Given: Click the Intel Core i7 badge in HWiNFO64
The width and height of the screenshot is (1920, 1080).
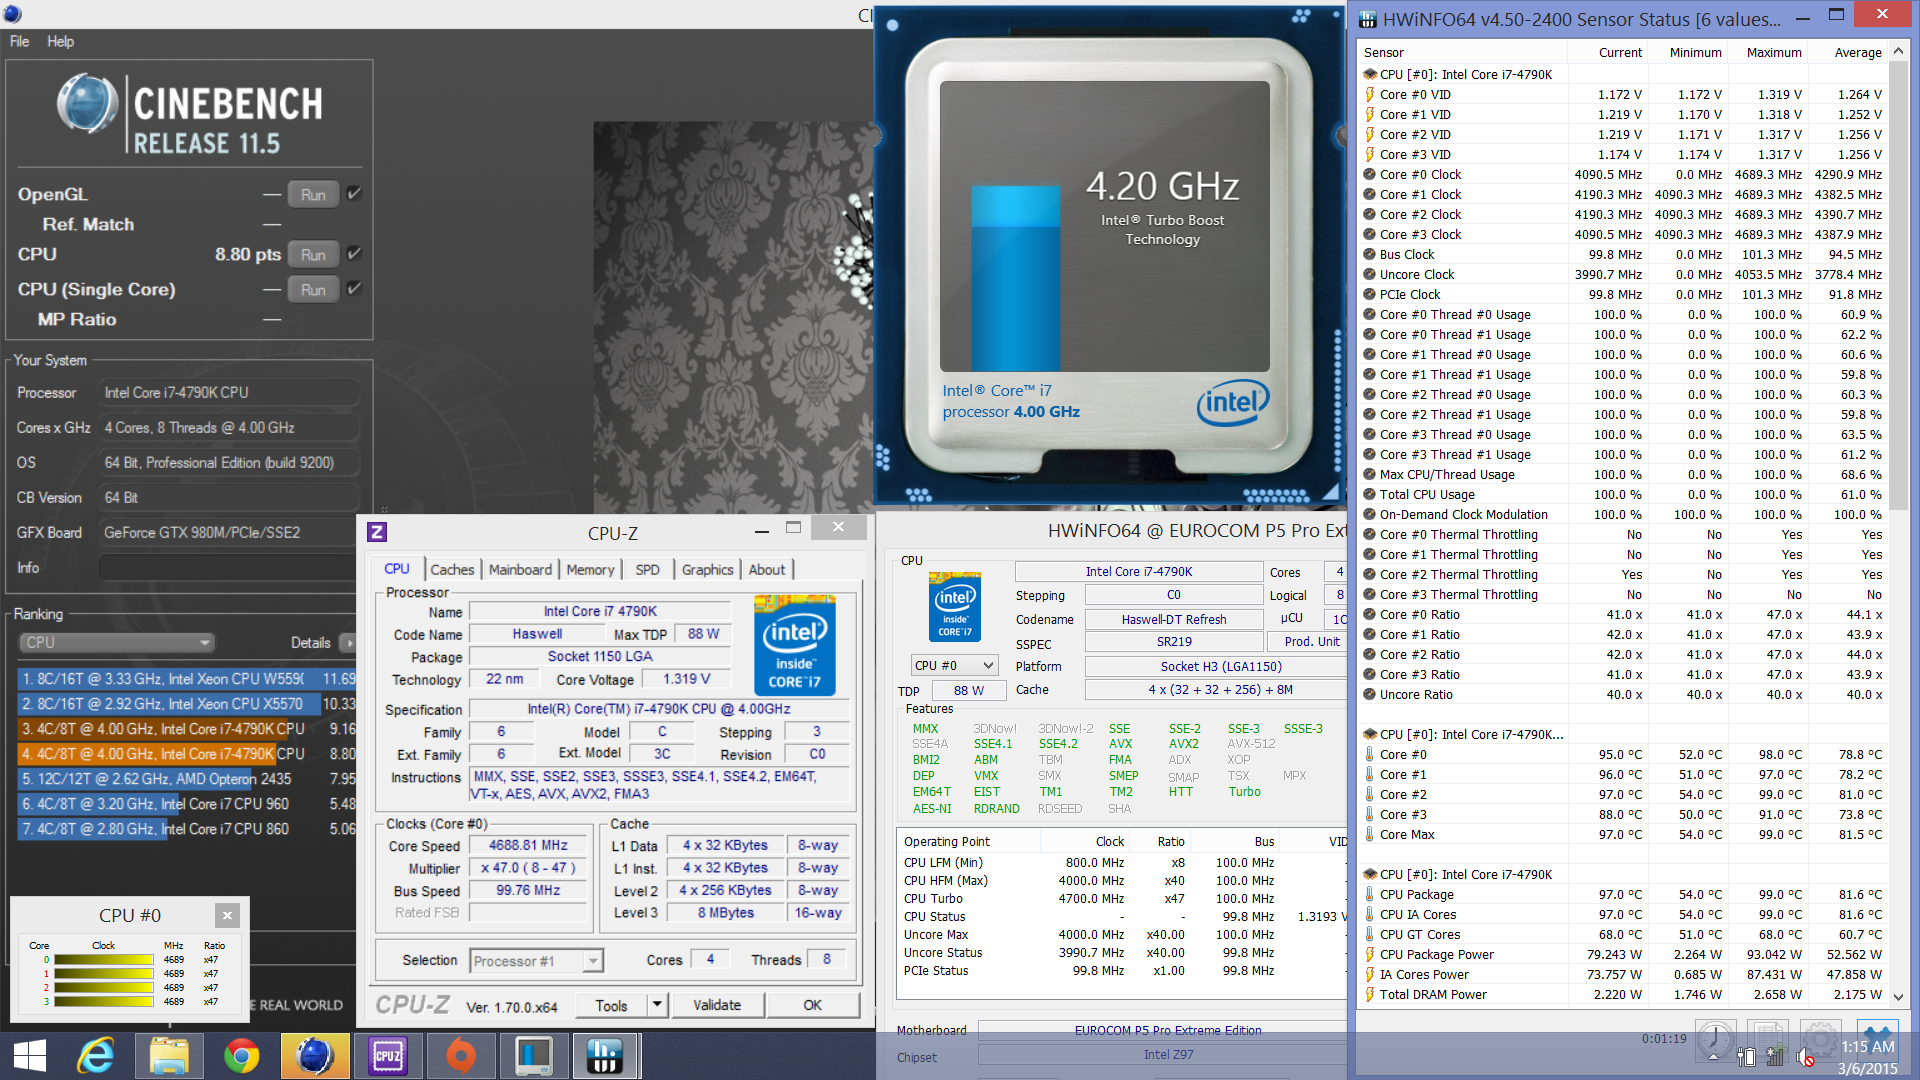Looking at the screenshot, I should click(x=955, y=607).
